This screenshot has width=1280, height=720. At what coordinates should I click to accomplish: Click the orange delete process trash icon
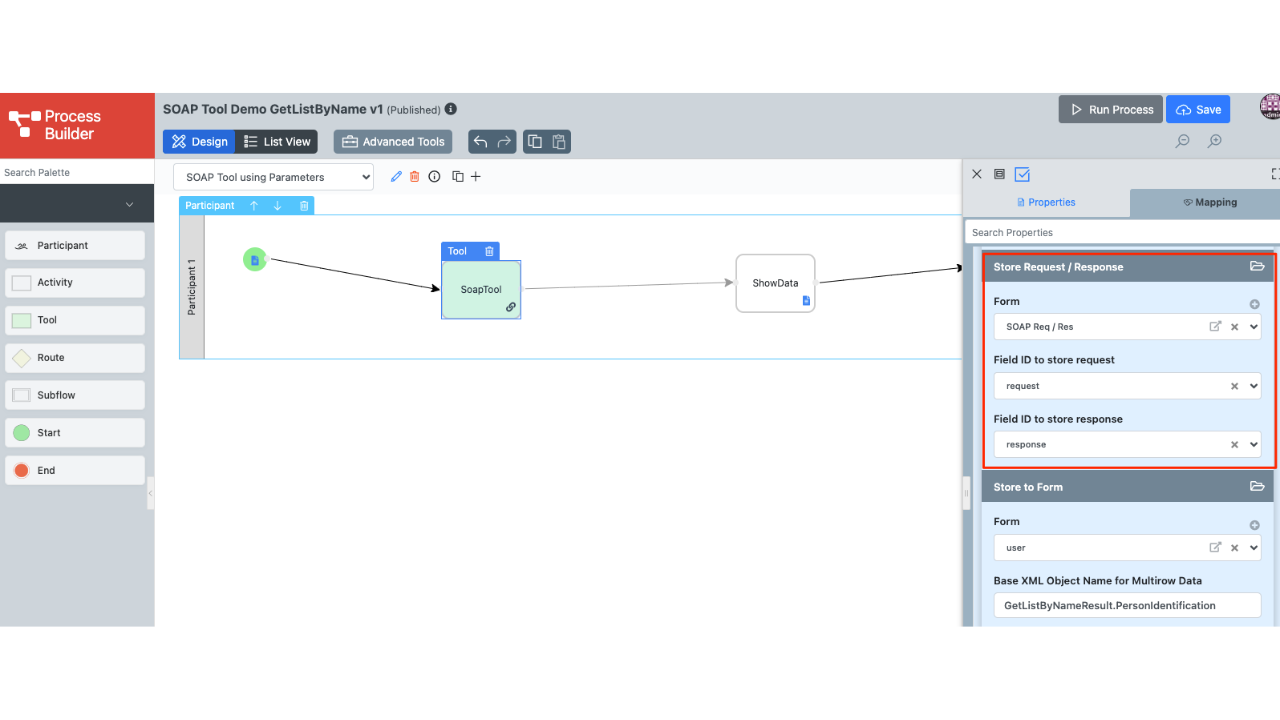[x=415, y=177]
